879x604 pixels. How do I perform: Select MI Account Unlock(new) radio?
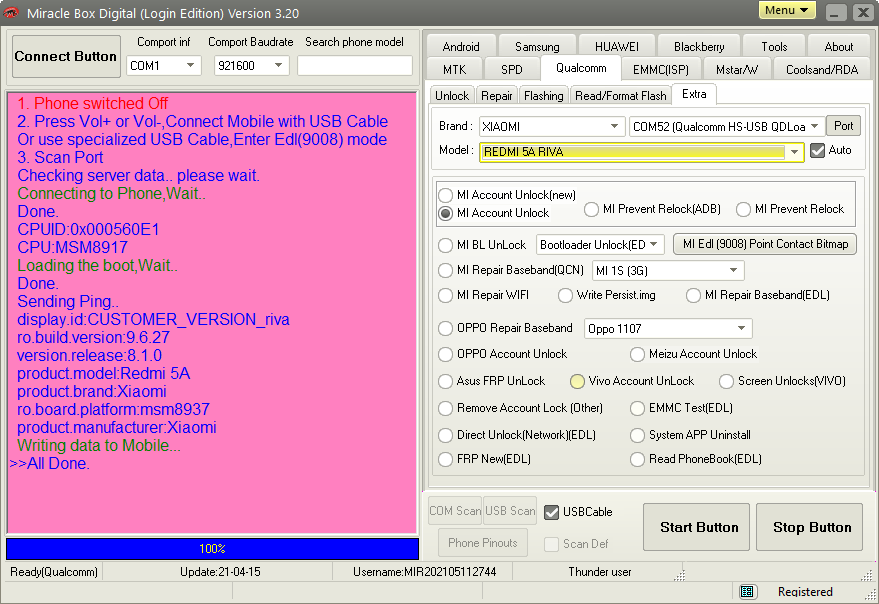(446, 195)
